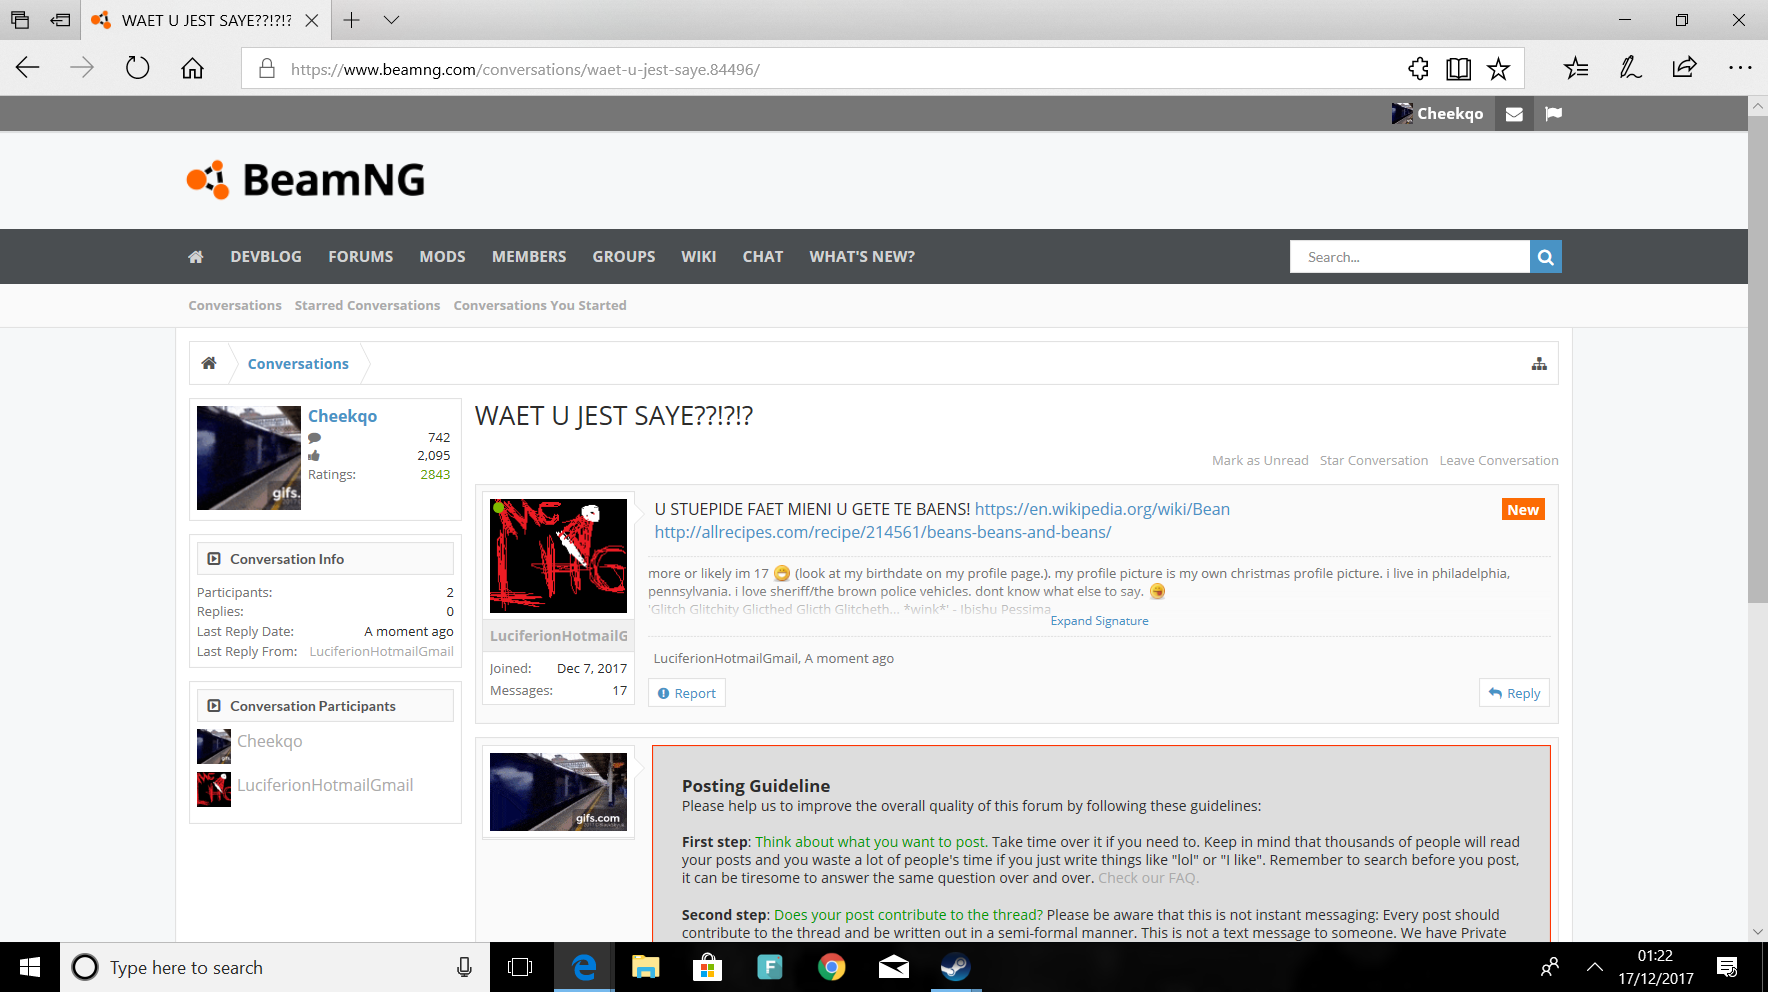Open Chrome from the taskbar
Screen dimensions: 1768x992
point(831,967)
